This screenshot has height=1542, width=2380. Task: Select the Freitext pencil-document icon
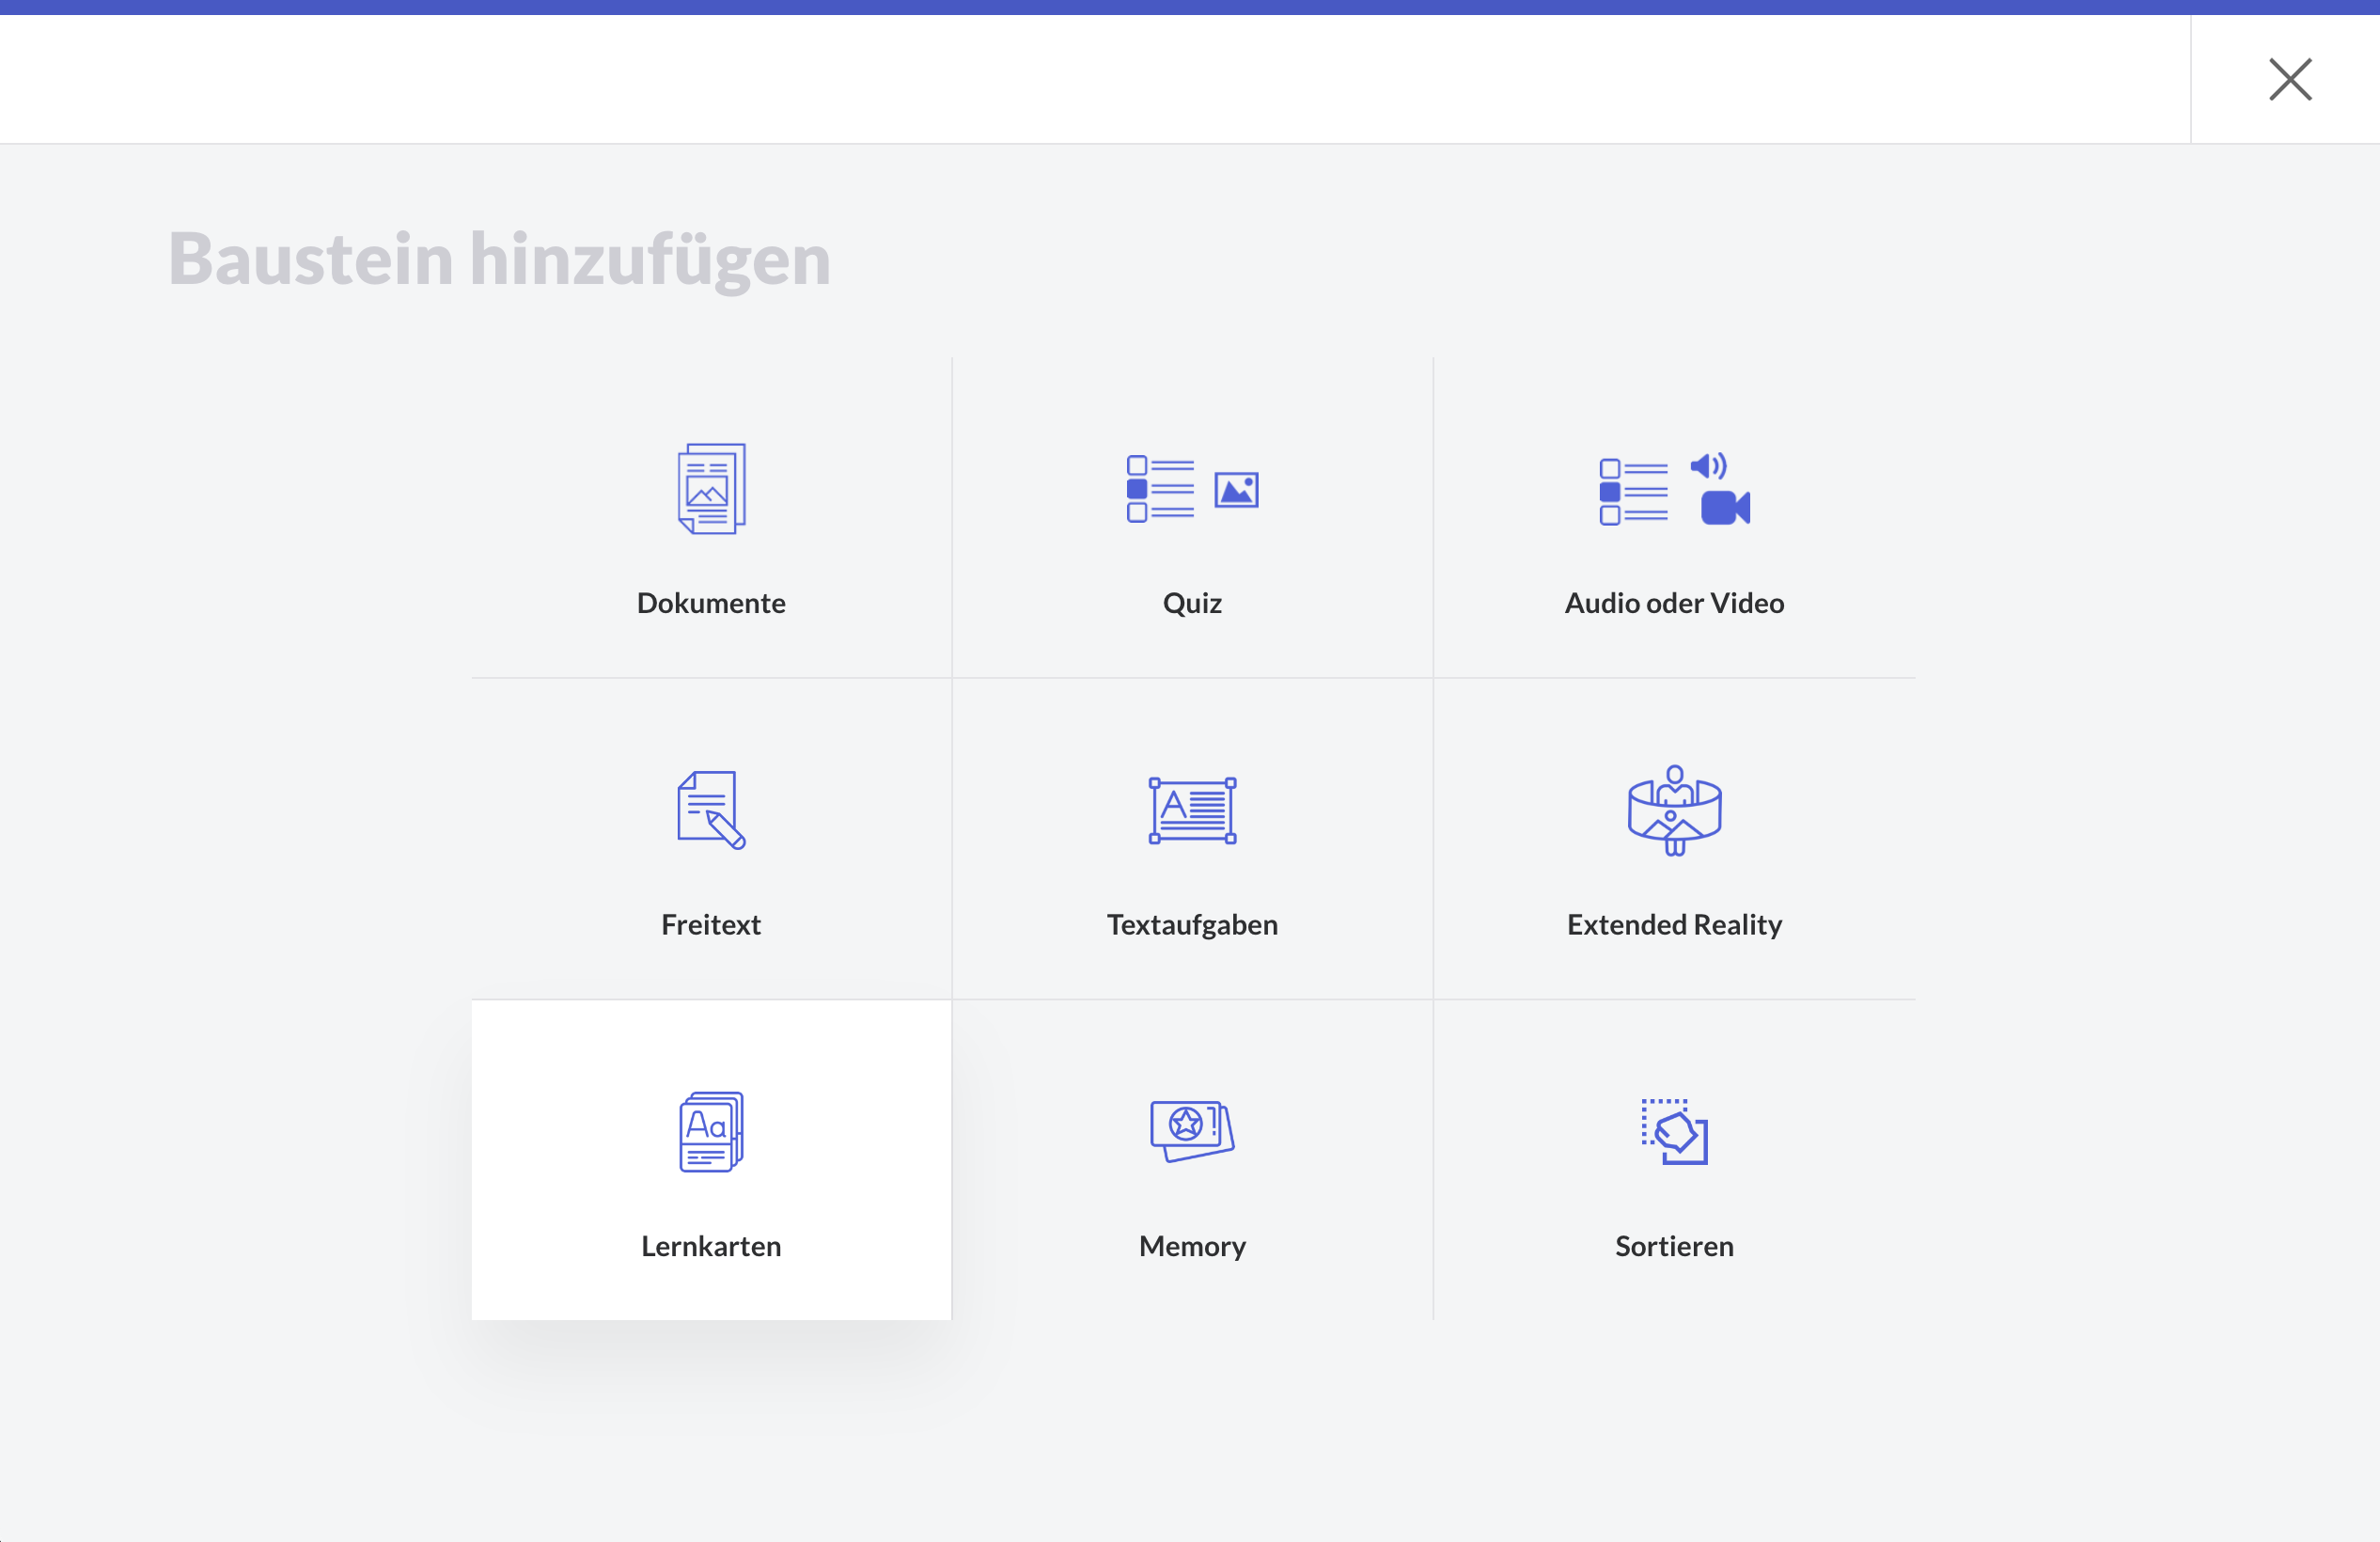pos(711,810)
